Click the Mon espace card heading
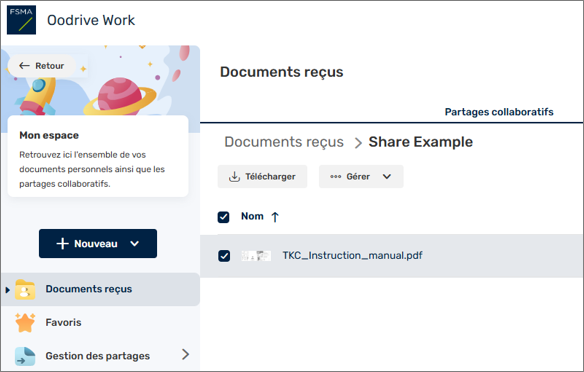Screen dimensions: 584x372 click(x=49, y=135)
